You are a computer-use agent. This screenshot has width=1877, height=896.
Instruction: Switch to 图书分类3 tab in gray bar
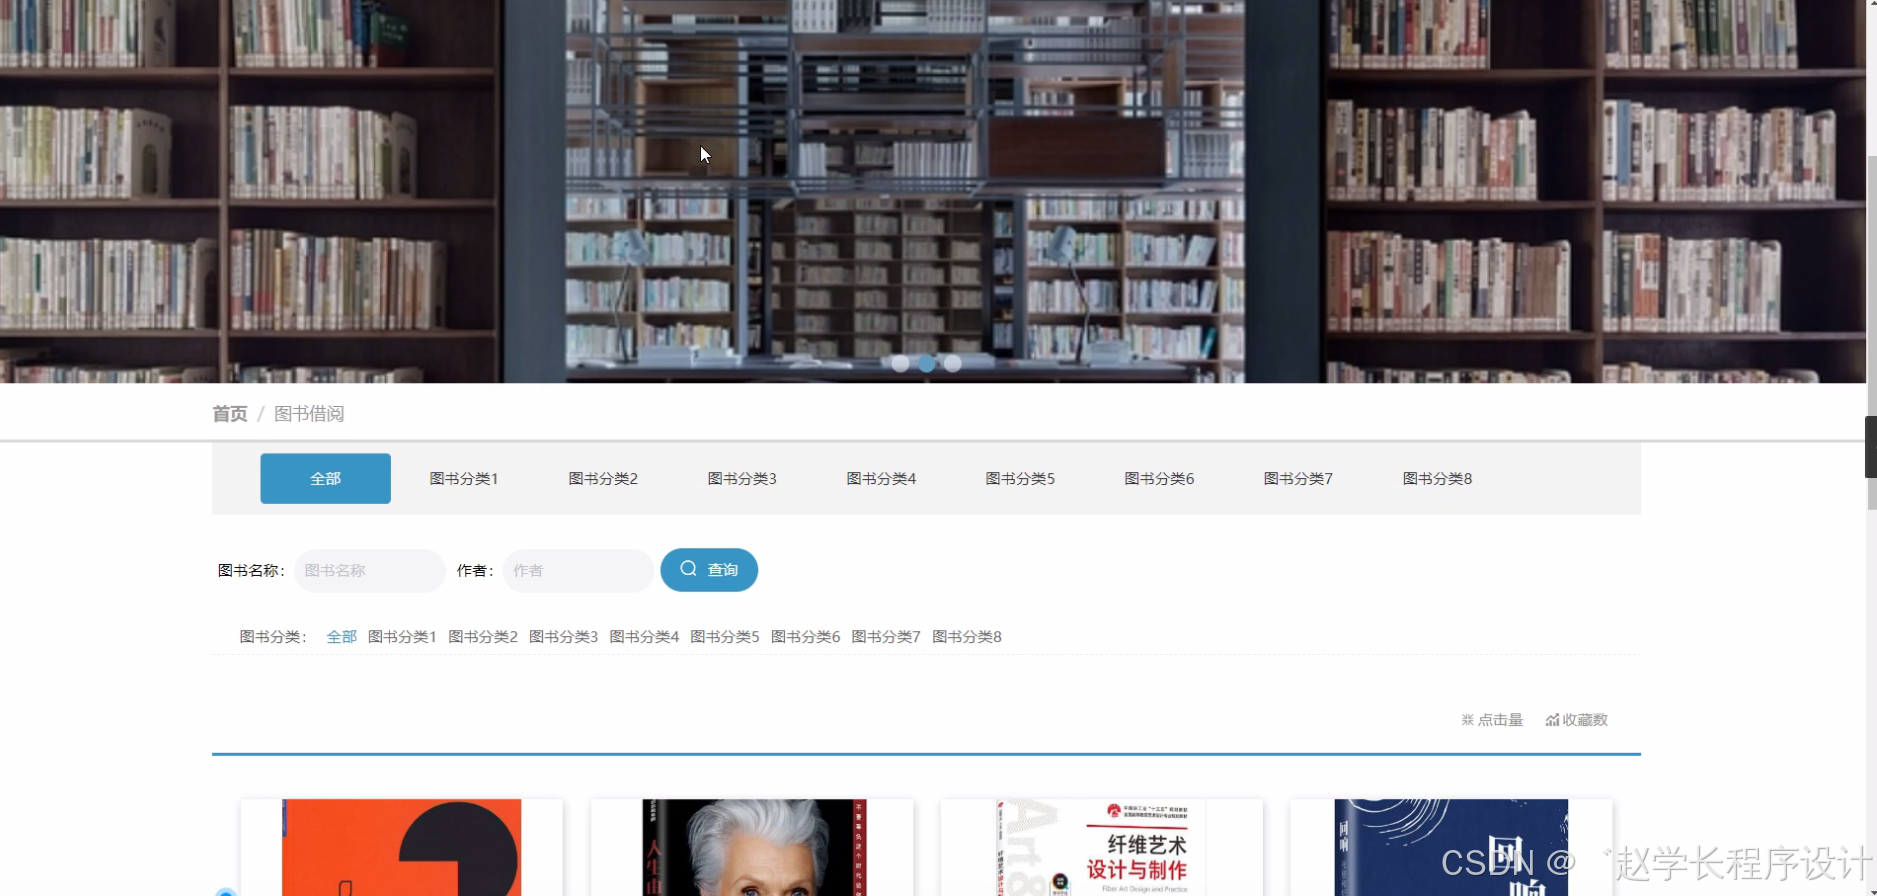(x=742, y=478)
